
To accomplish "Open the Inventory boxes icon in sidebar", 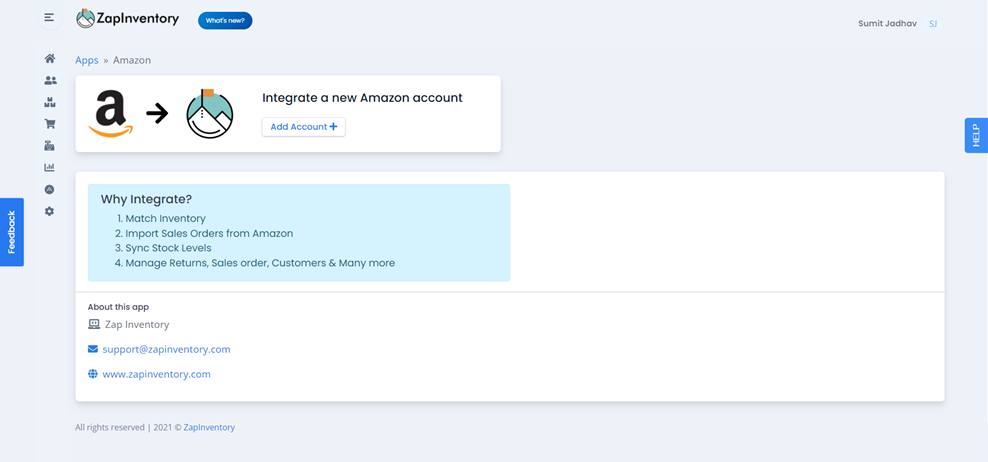I will (x=50, y=102).
